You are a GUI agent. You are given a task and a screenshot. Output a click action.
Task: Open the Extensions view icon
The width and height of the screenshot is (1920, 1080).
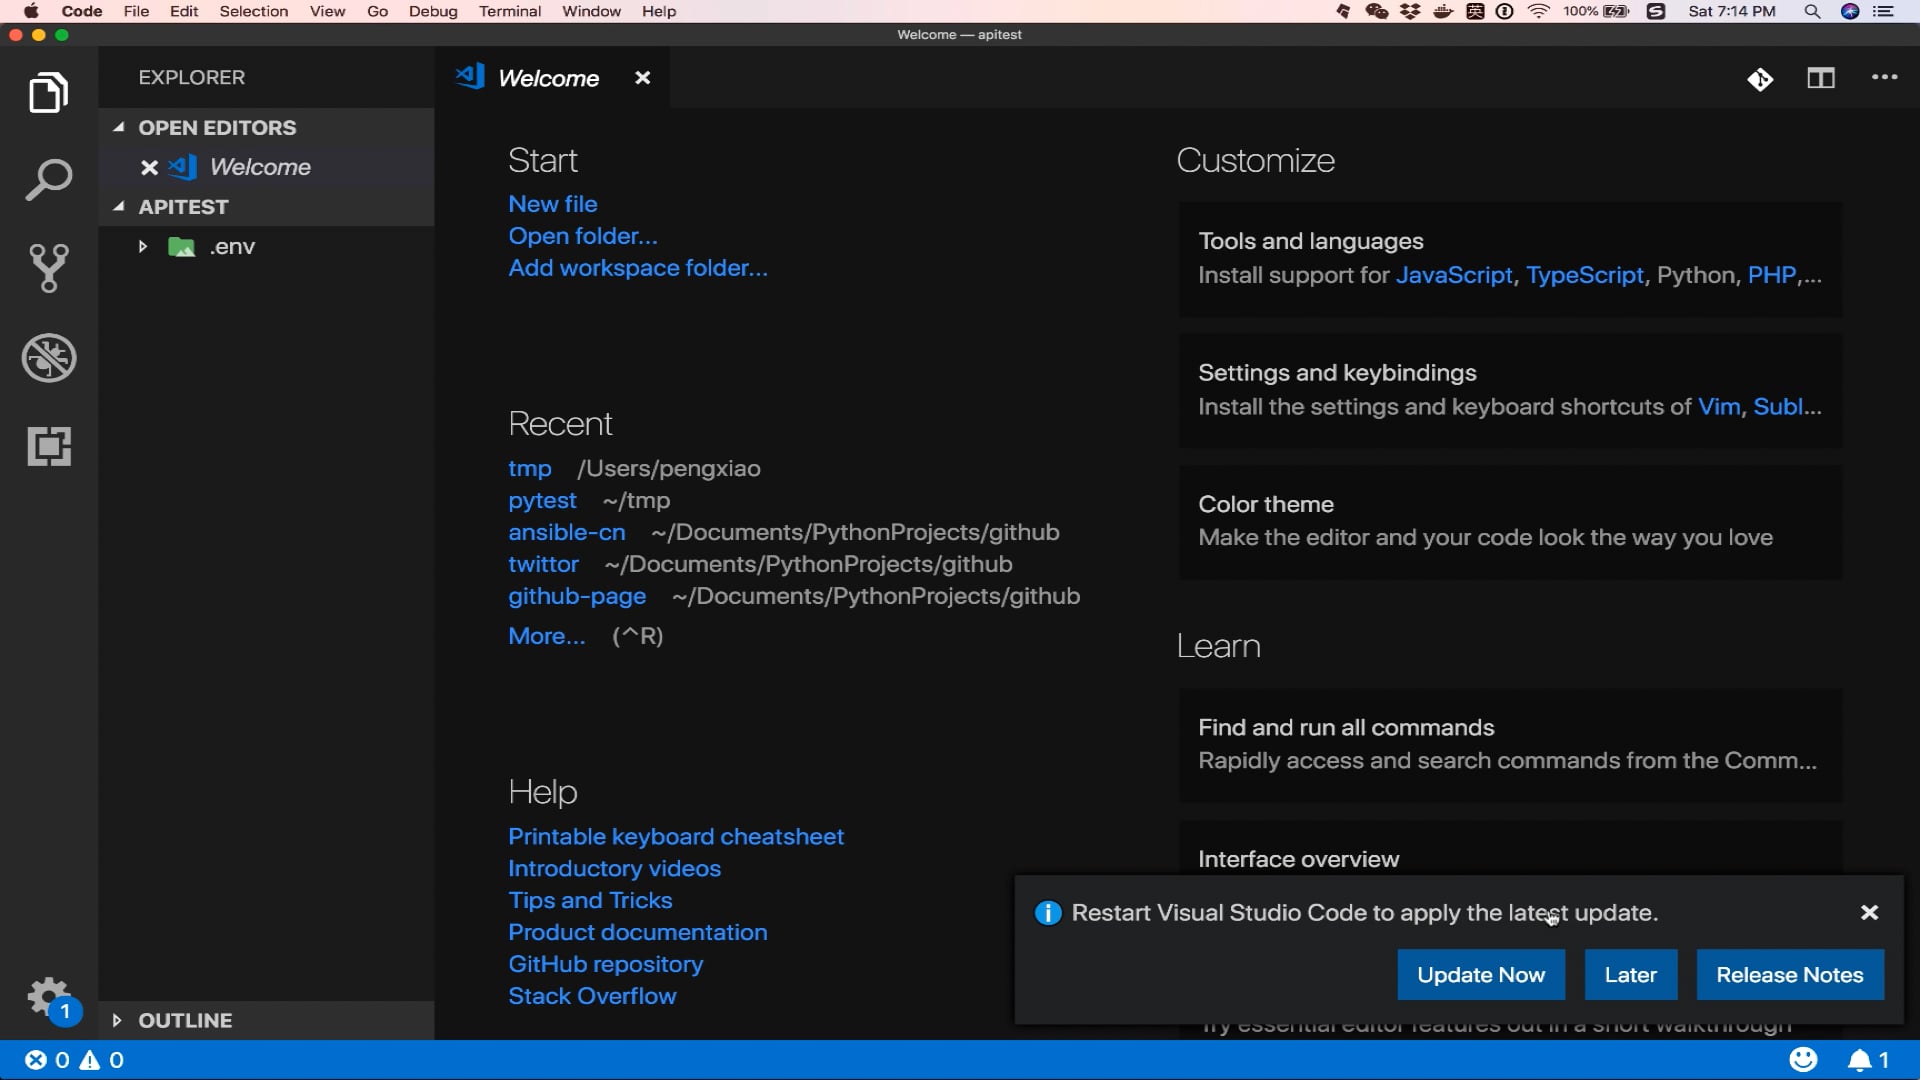point(48,446)
